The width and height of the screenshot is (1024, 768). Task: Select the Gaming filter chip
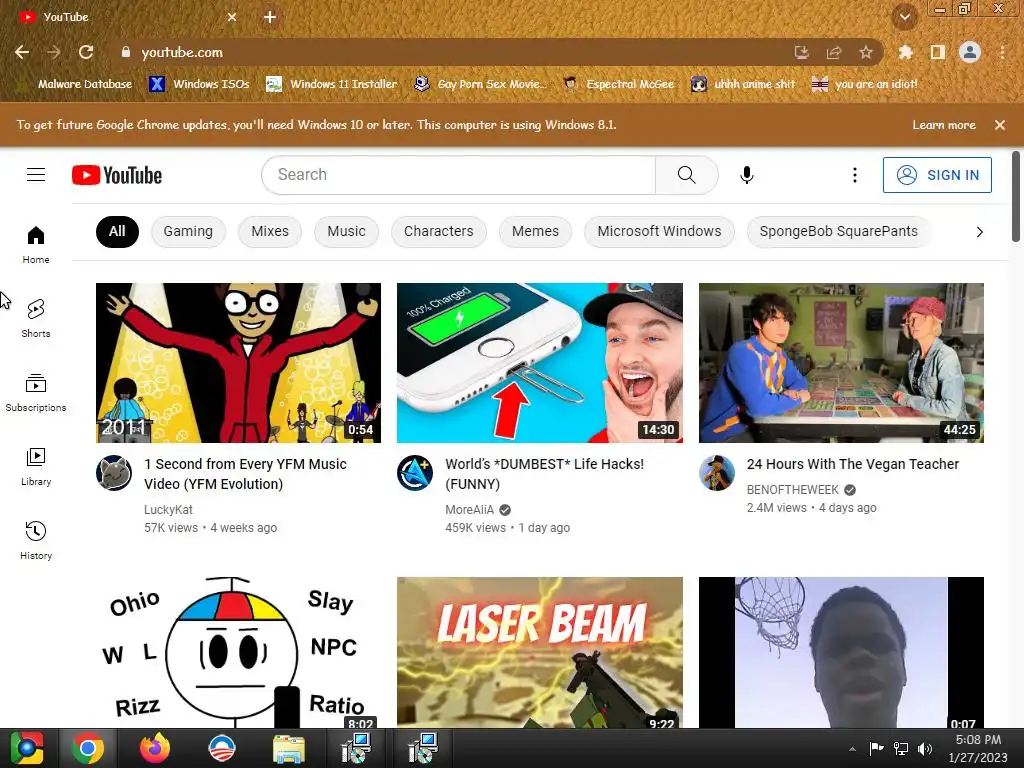(x=188, y=231)
